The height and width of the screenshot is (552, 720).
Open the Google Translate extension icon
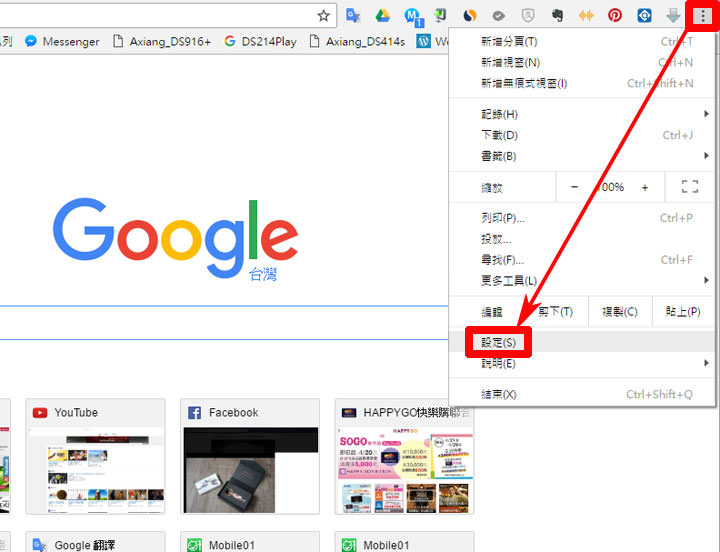tap(353, 15)
